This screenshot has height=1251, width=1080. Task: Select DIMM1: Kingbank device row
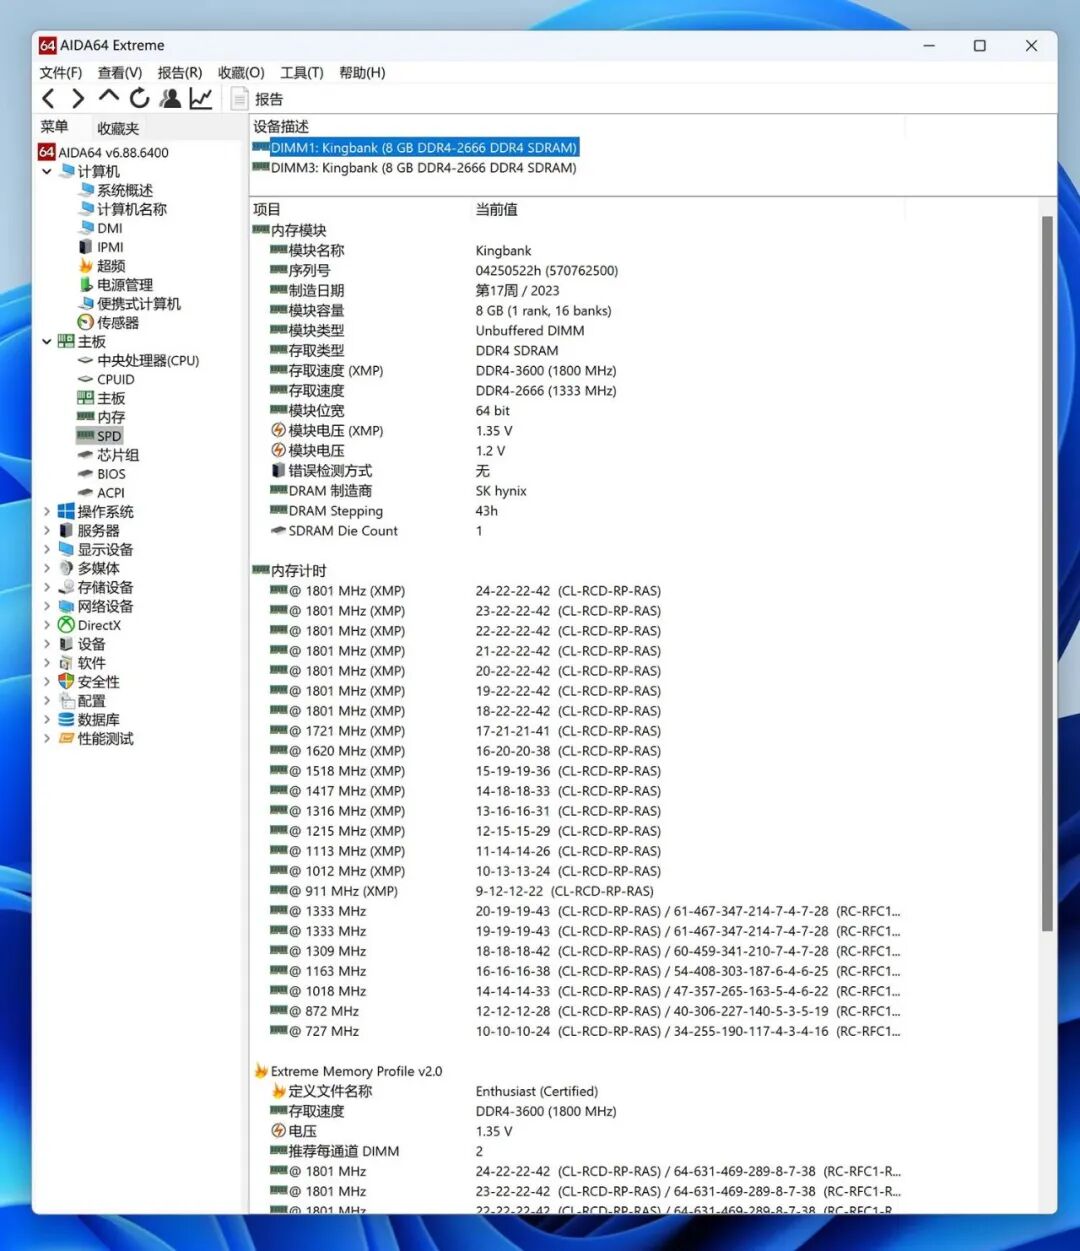415,147
